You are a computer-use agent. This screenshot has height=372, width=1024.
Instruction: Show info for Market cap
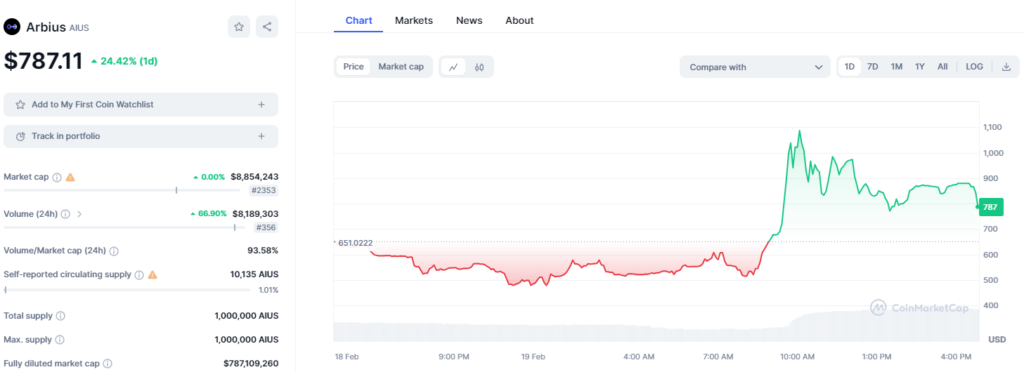57,177
